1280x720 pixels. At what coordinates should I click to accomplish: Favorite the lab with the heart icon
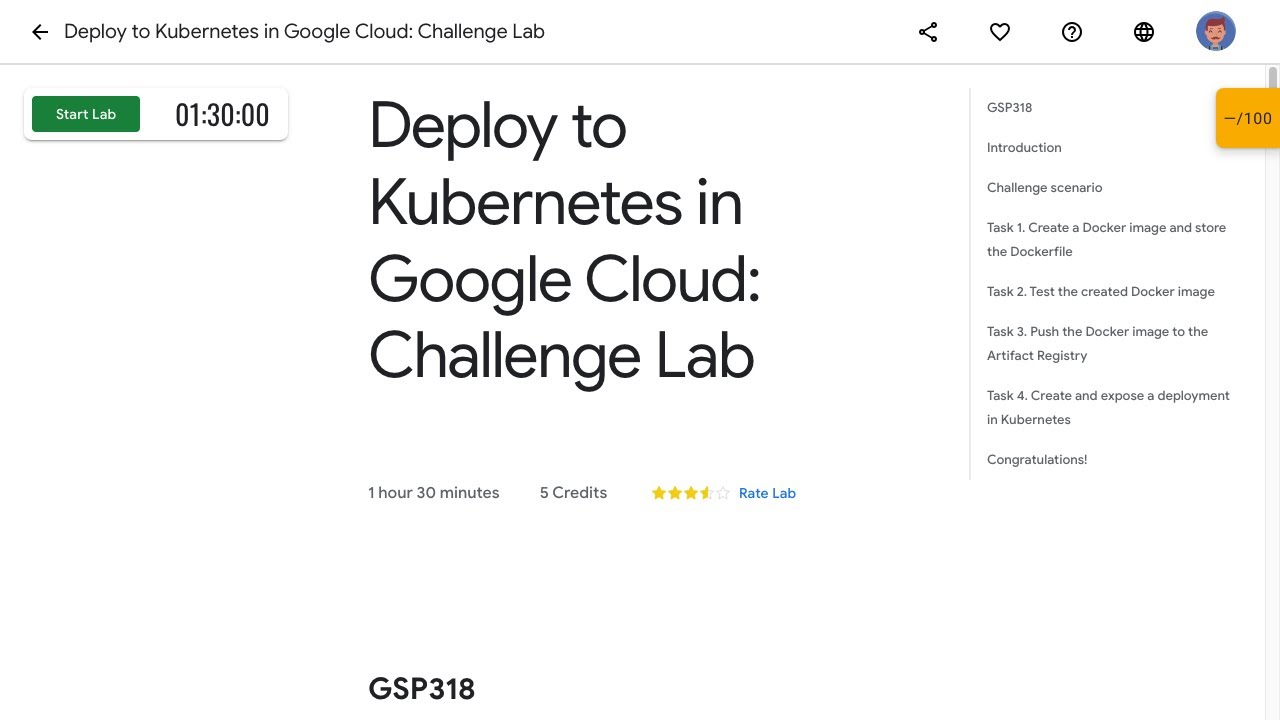[1000, 32]
